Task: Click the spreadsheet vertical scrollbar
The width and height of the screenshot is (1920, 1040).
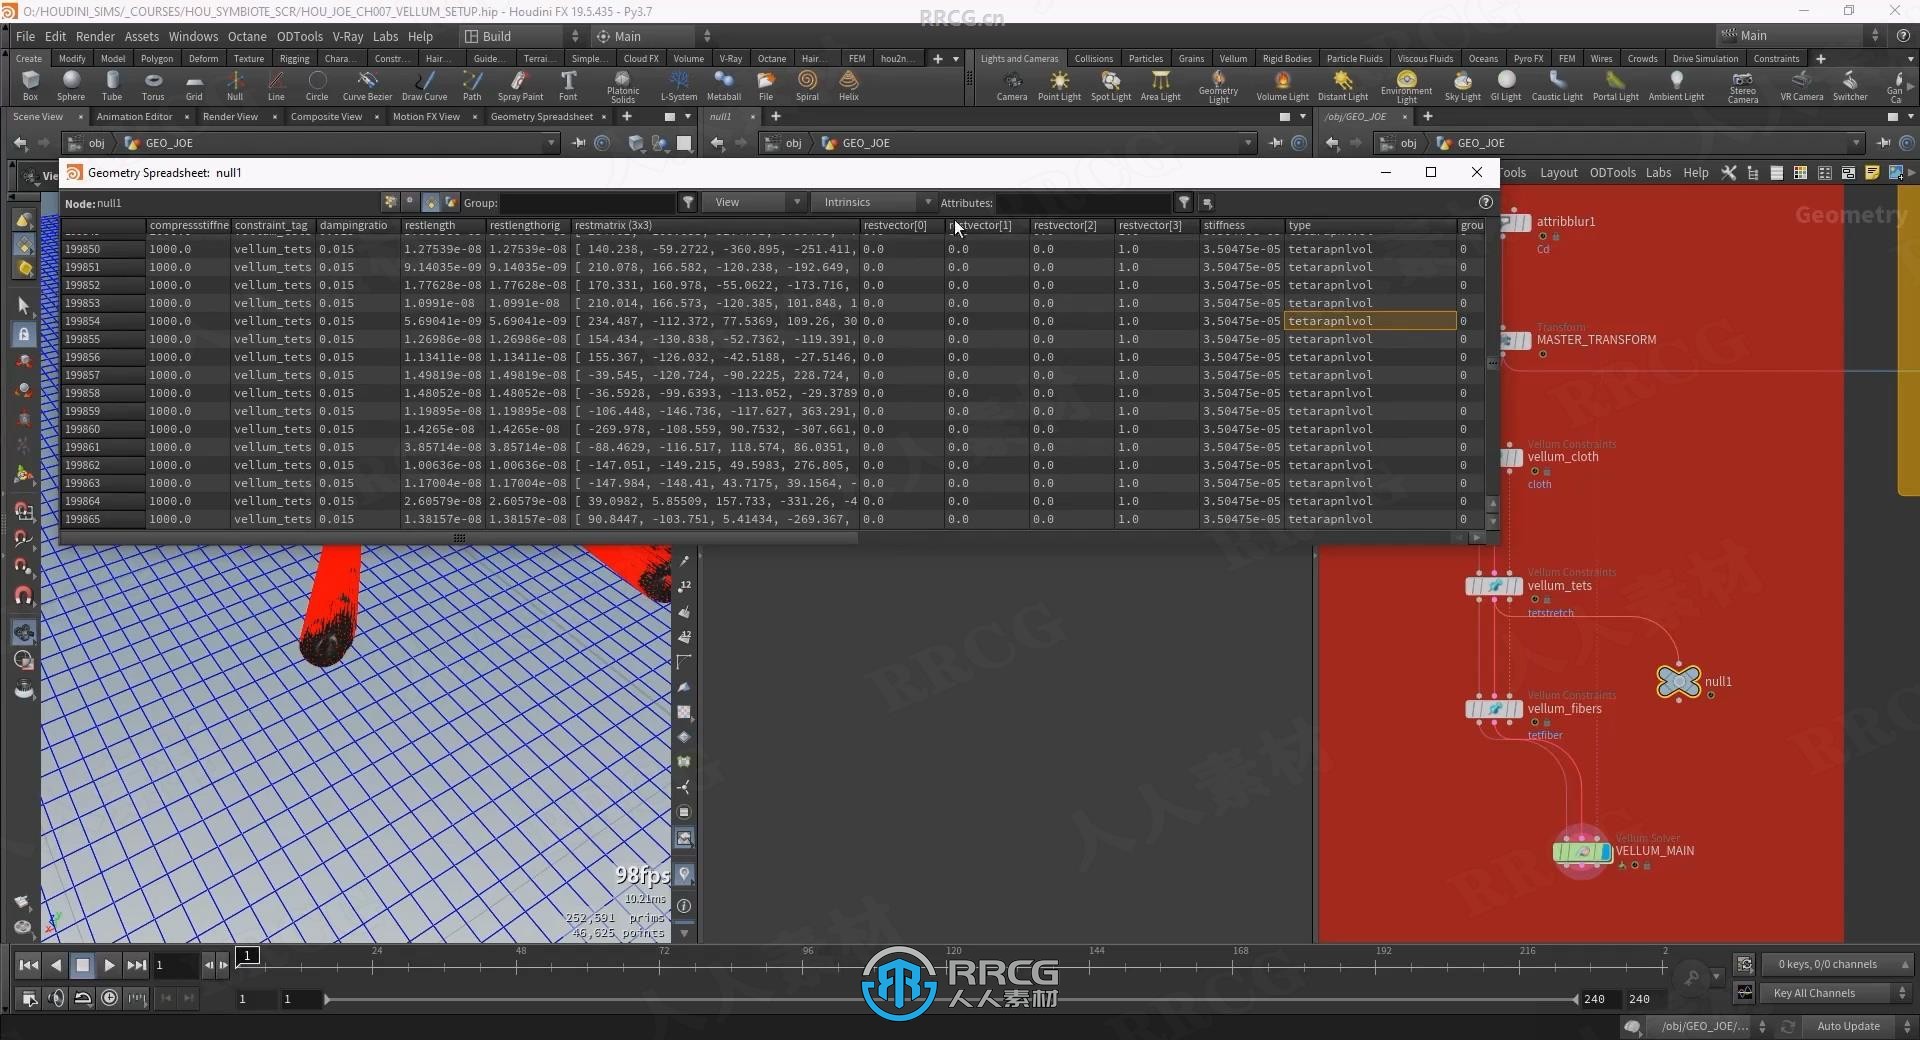Action: point(1492,364)
